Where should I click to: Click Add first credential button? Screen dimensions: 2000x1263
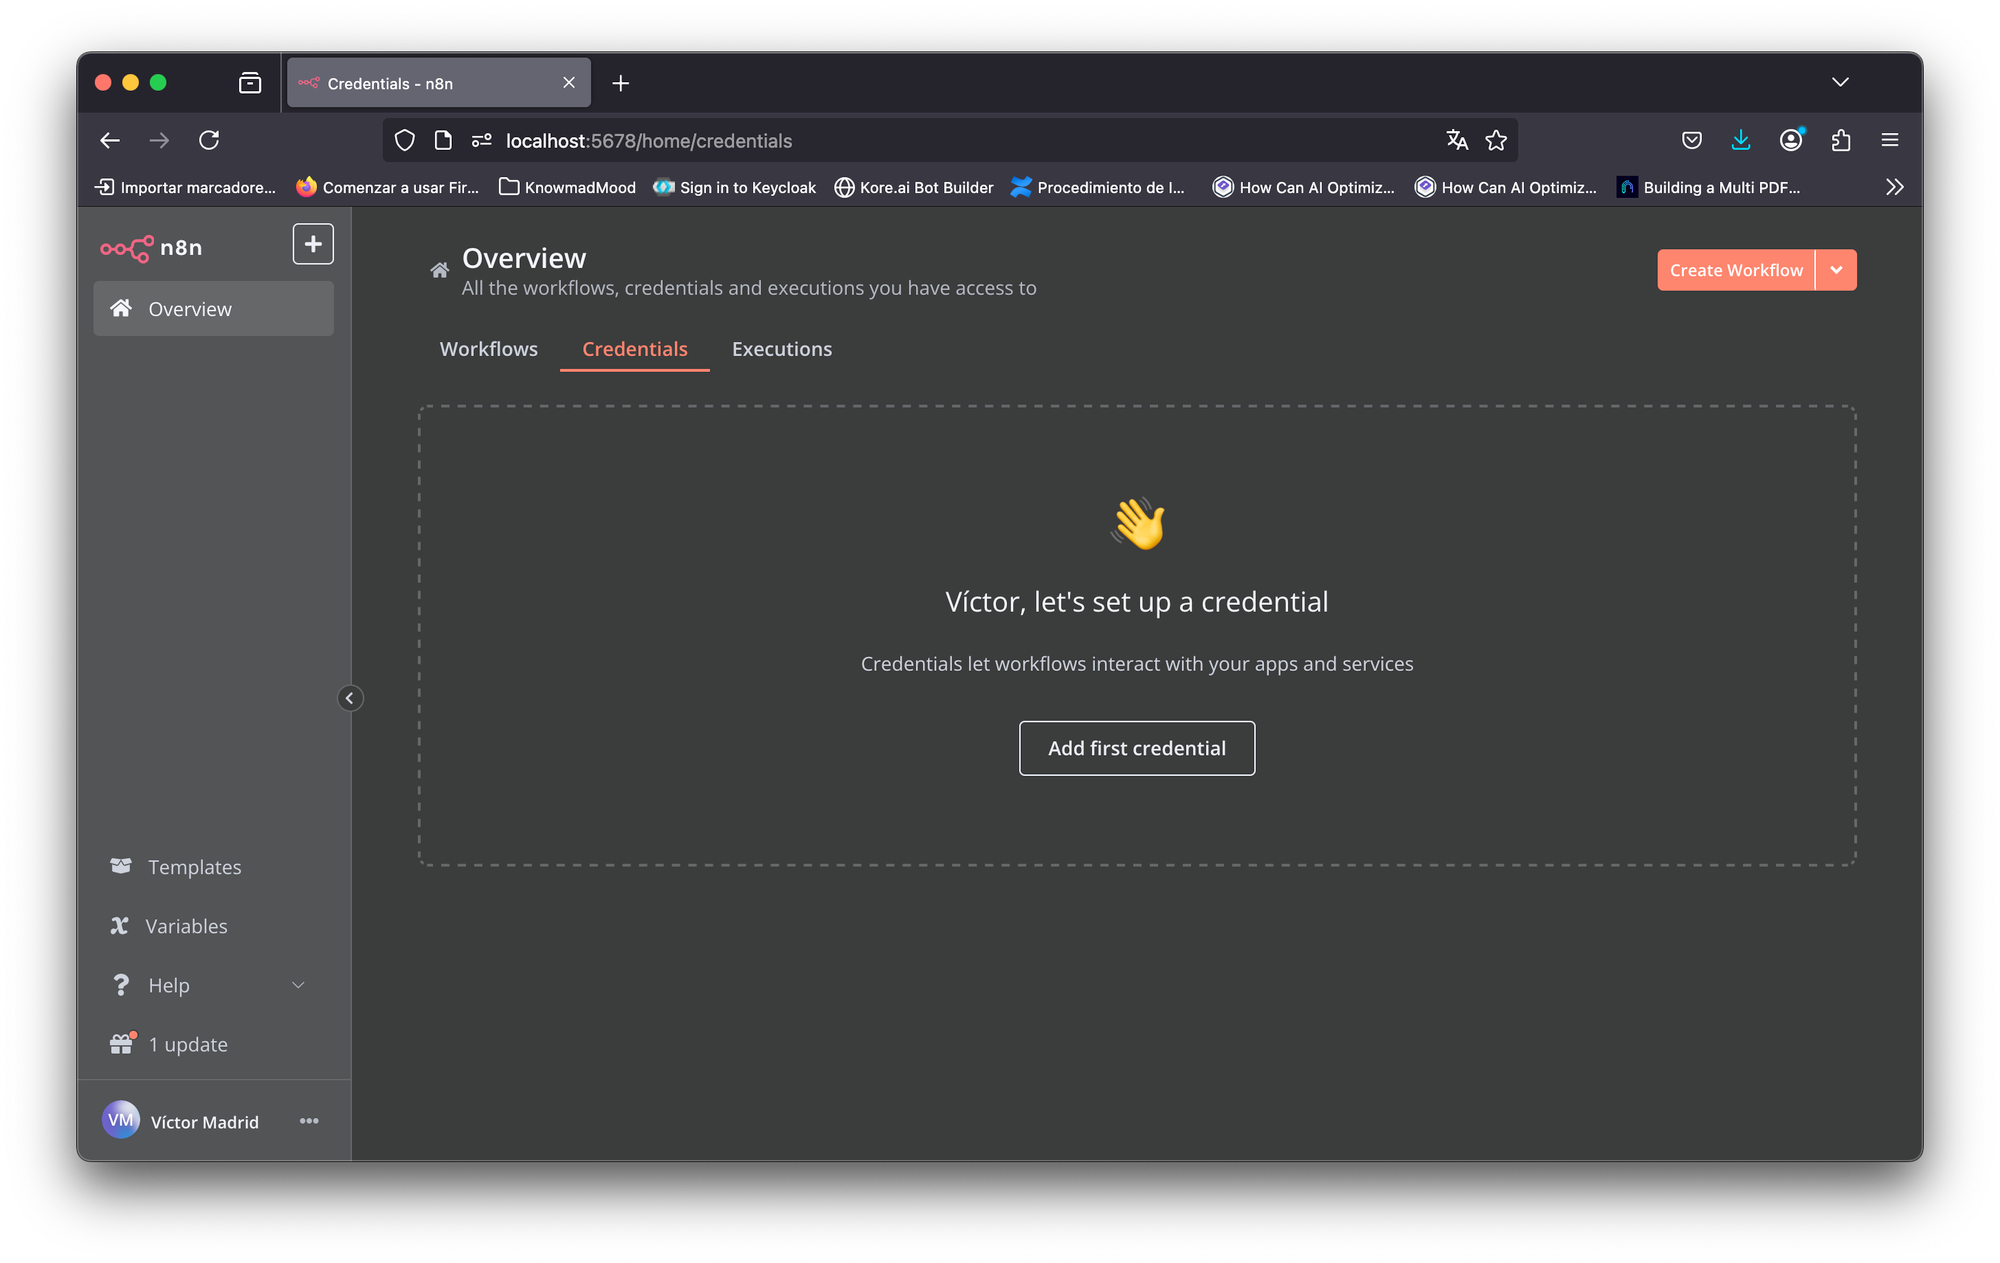pyautogui.click(x=1136, y=748)
